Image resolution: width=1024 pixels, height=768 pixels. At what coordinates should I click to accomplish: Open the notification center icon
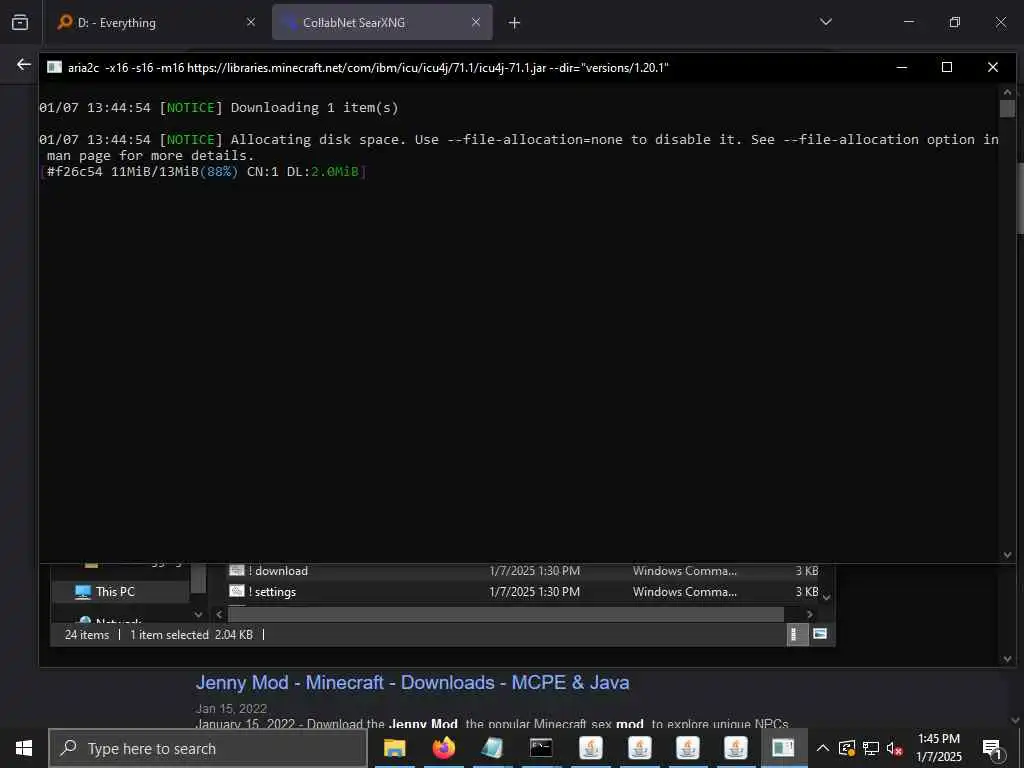coord(992,748)
